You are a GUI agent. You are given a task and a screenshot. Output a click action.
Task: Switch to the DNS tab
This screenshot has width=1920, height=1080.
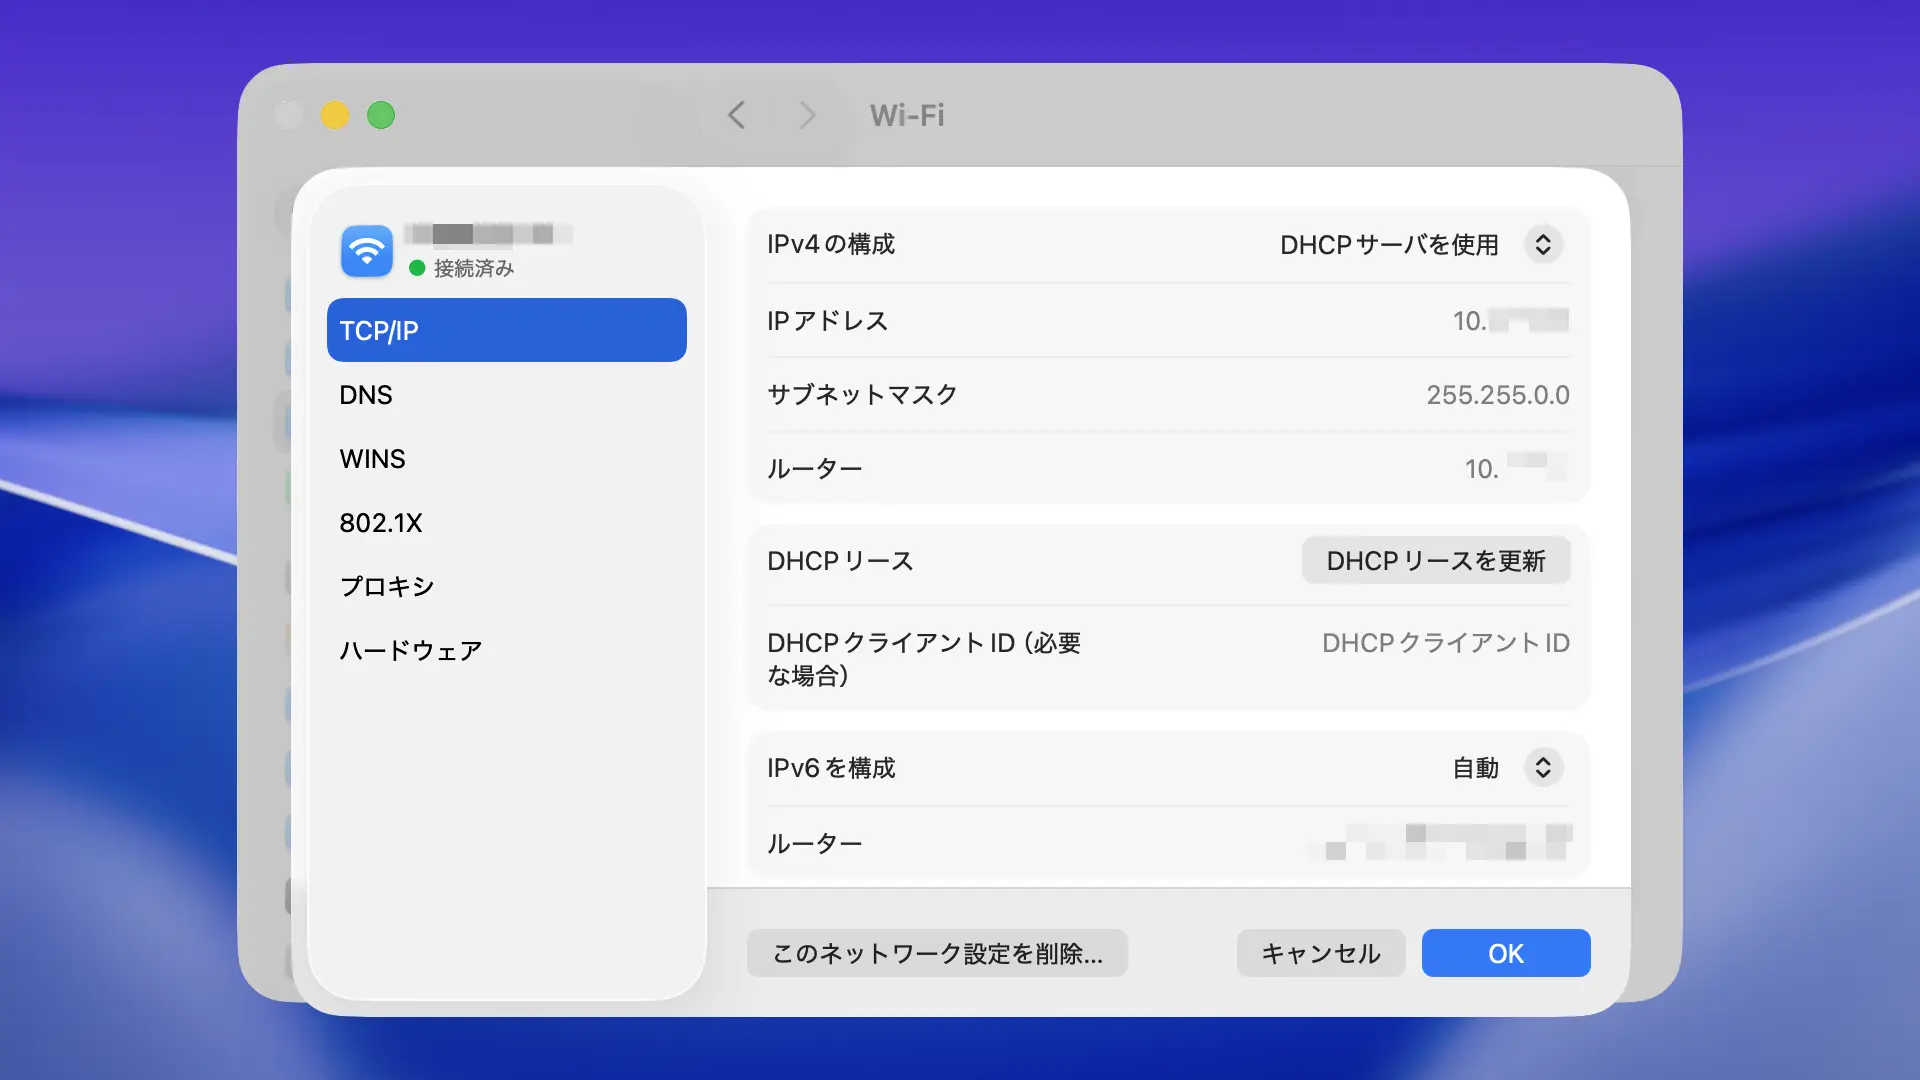366,395
